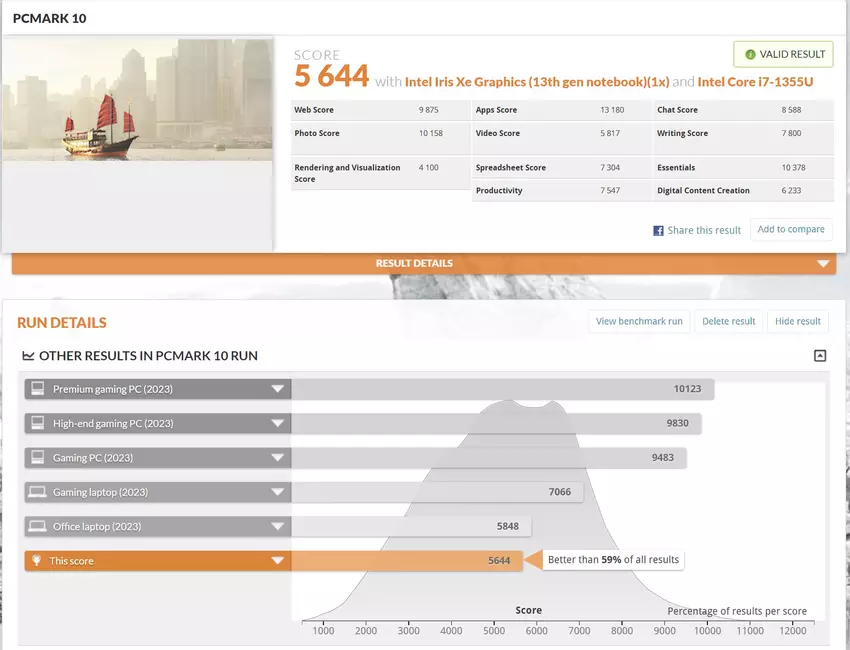Open the Premium gaming PC dropdown arrow
850x650 pixels.
coord(277,389)
